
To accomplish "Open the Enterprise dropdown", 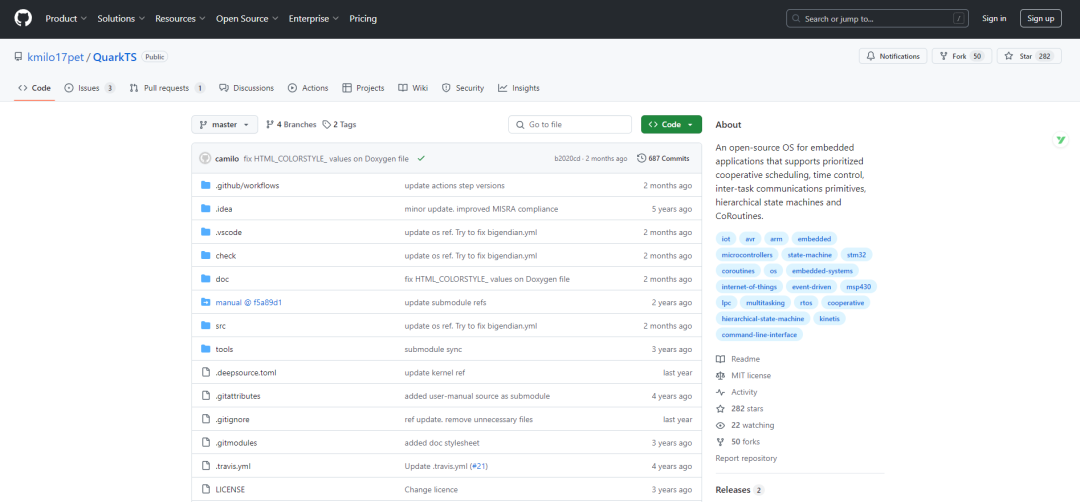I will tap(313, 19).
